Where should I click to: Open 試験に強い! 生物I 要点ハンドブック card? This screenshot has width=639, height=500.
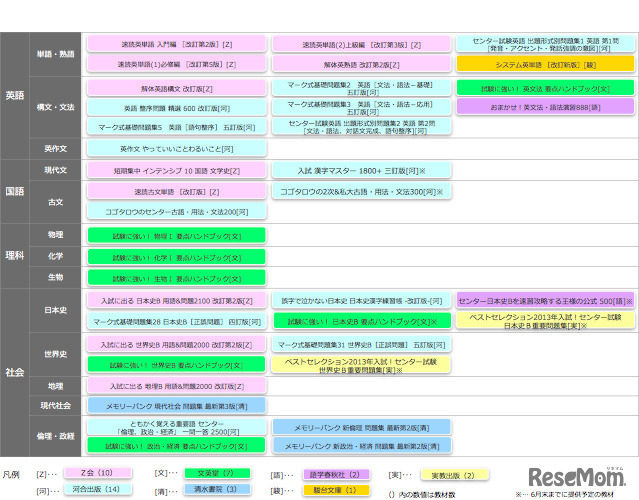point(176,279)
